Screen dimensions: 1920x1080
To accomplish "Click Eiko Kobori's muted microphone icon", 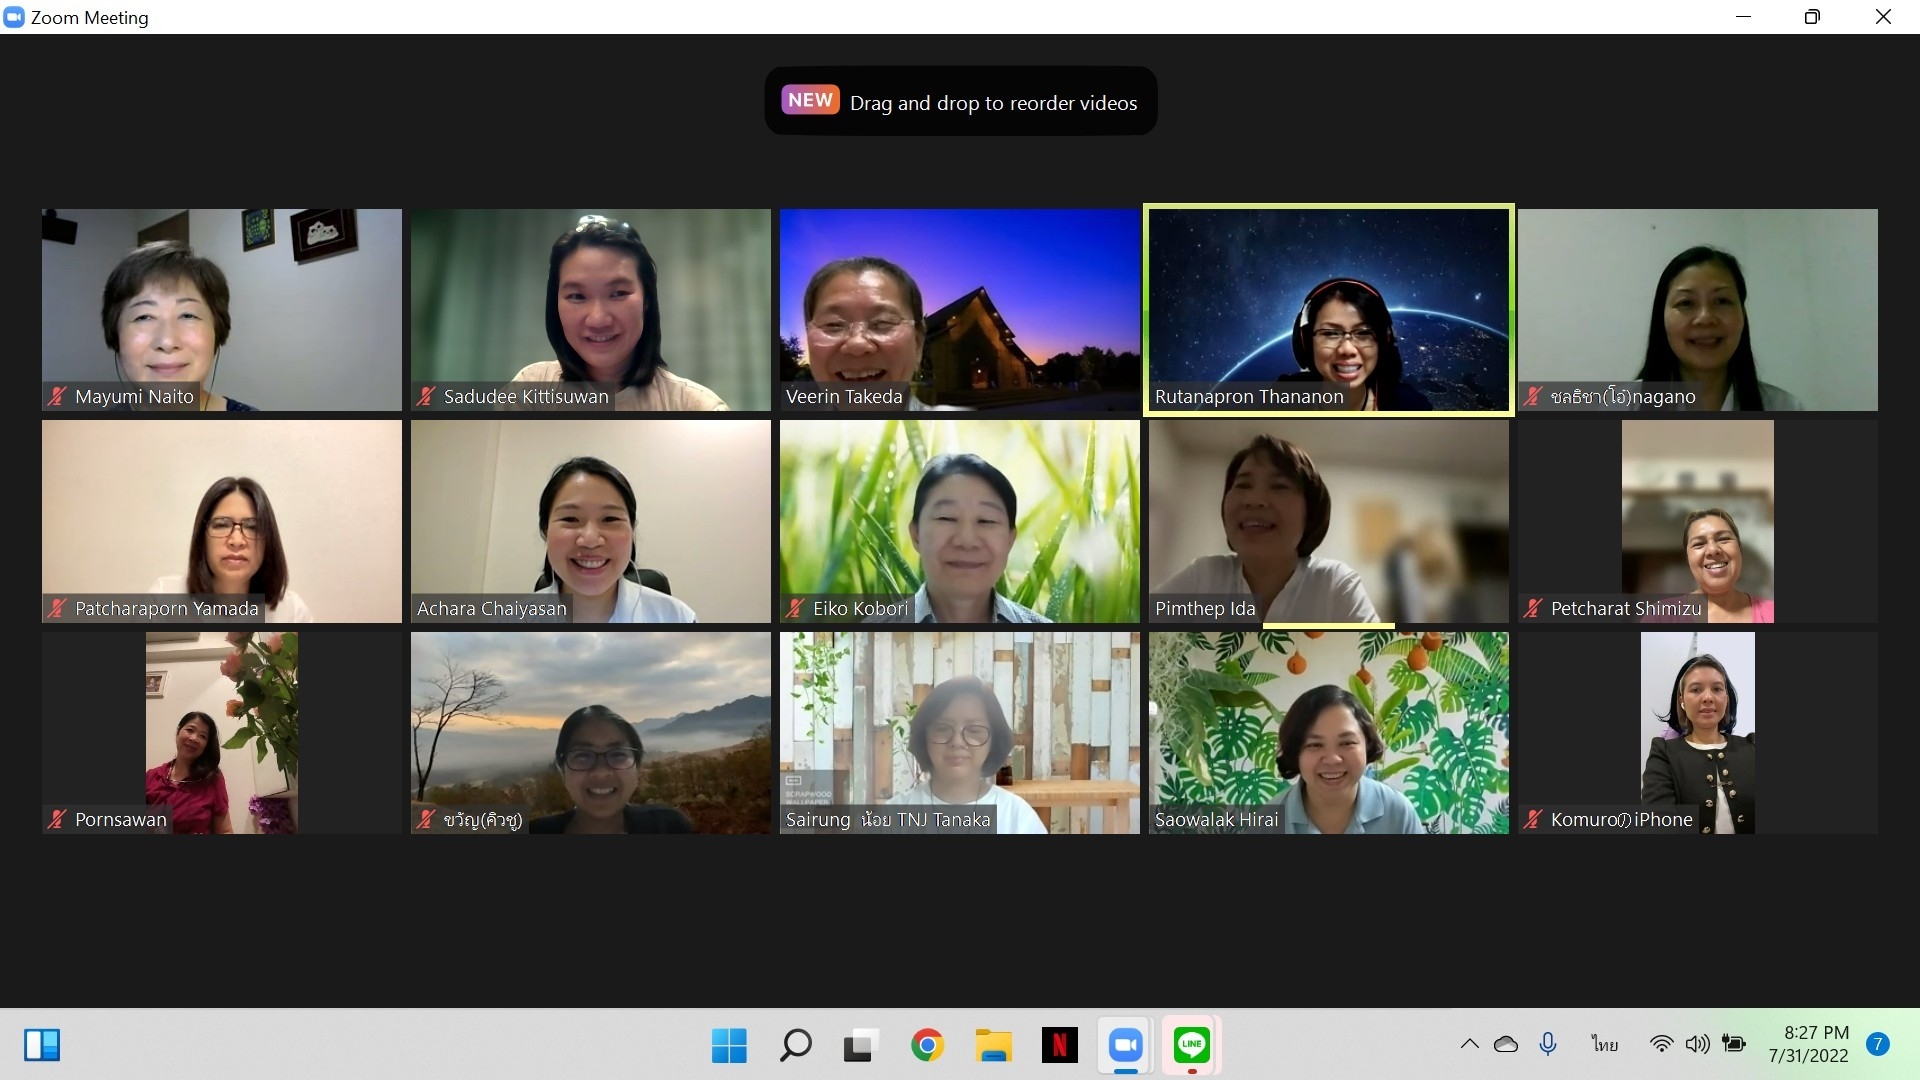I will click(795, 608).
